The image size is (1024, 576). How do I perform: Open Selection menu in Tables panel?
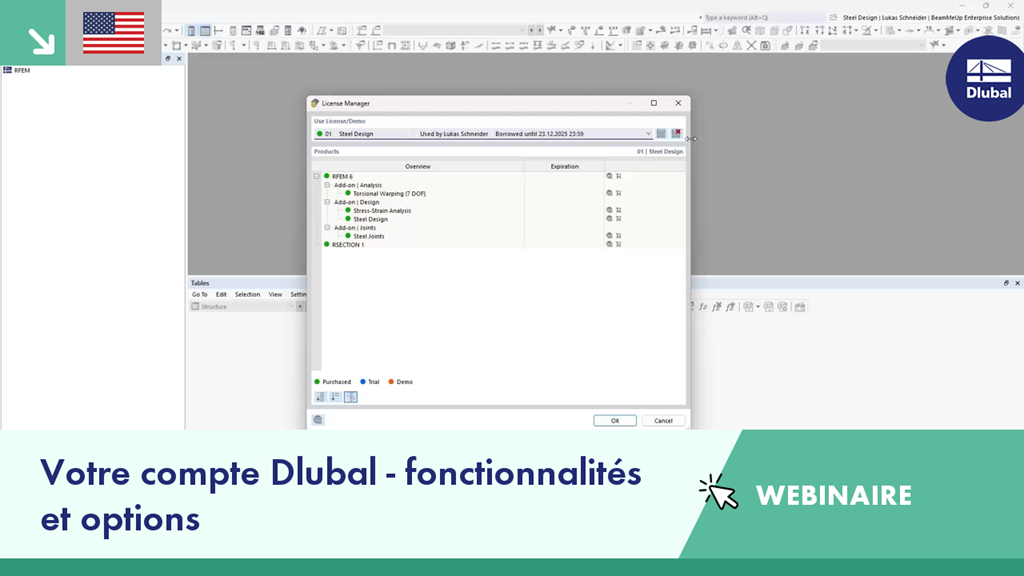pos(248,295)
